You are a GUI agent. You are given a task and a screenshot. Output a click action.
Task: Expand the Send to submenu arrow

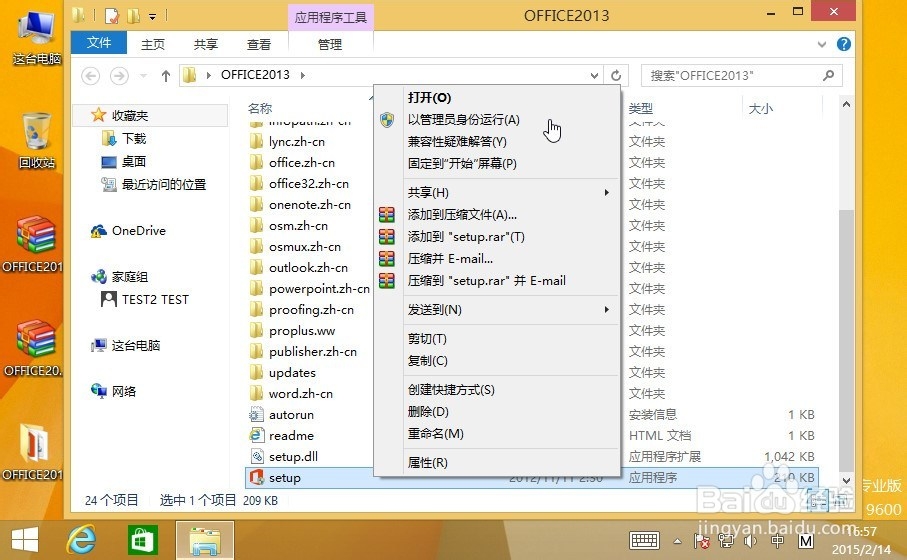pos(606,310)
